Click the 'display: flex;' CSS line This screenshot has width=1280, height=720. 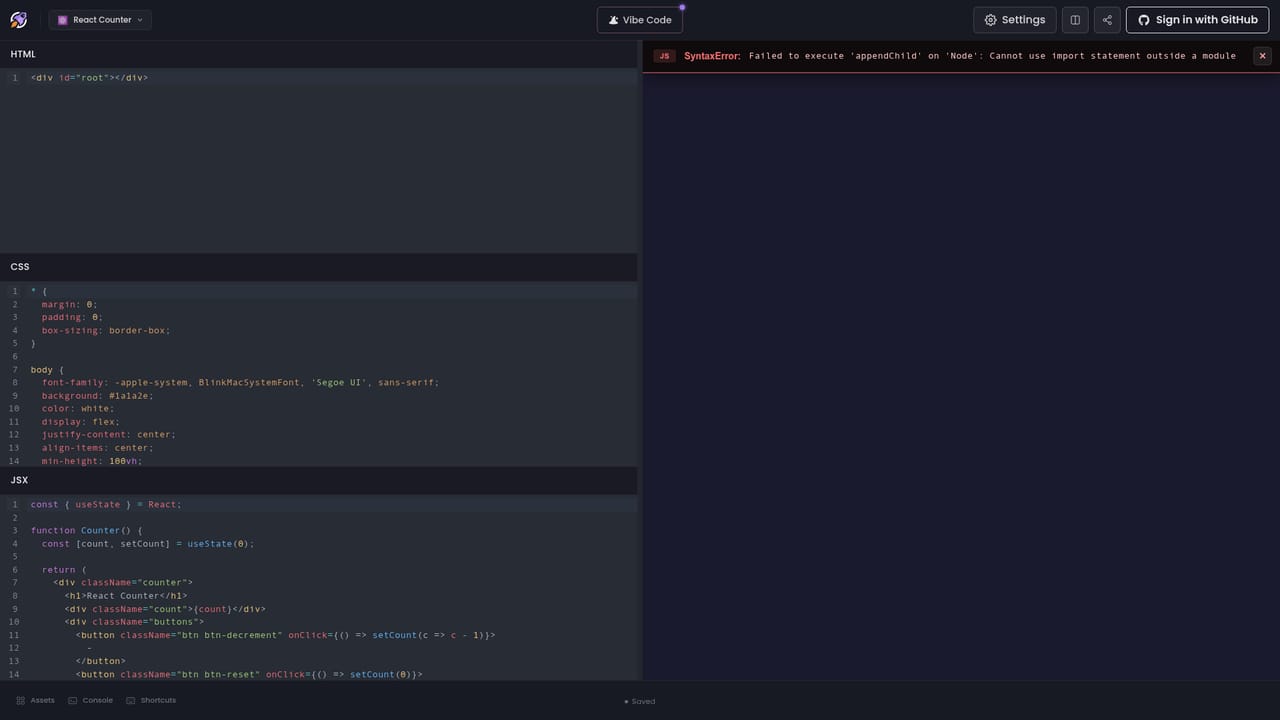(x=81, y=422)
